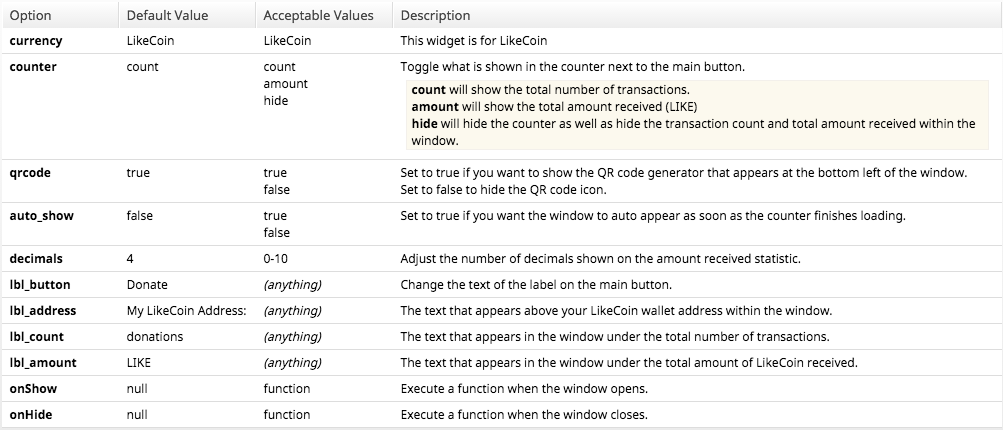
Task: Click the Default Value column header
Action: 187,15
